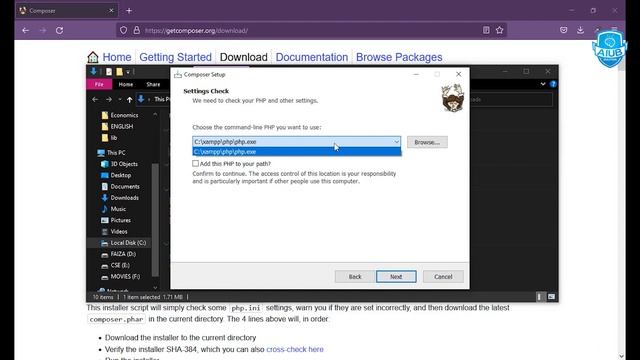The image size is (640, 360).
Task: Open Desktop in navigation pane
Action: [x=116, y=175]
